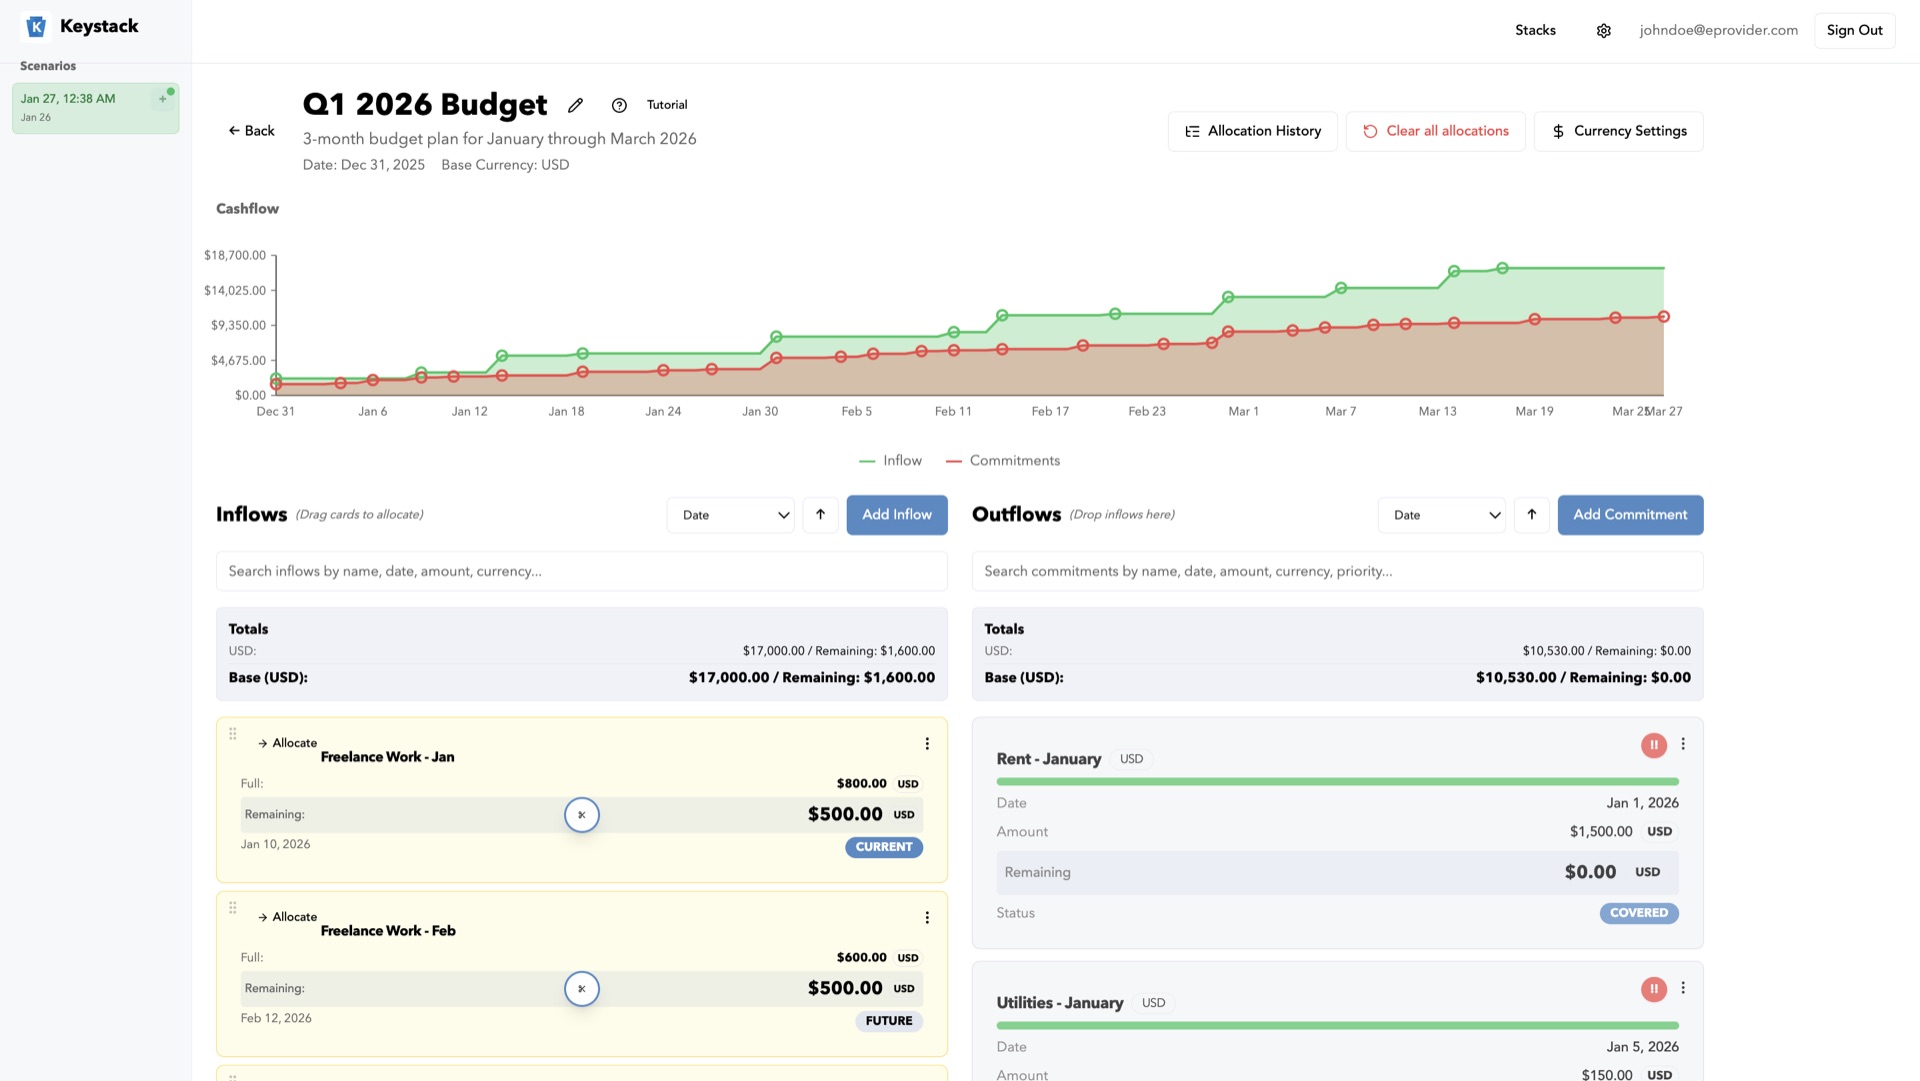Select the Keystack logo
Screen dimensions: 1920x1081
click(x=37, y=26)
